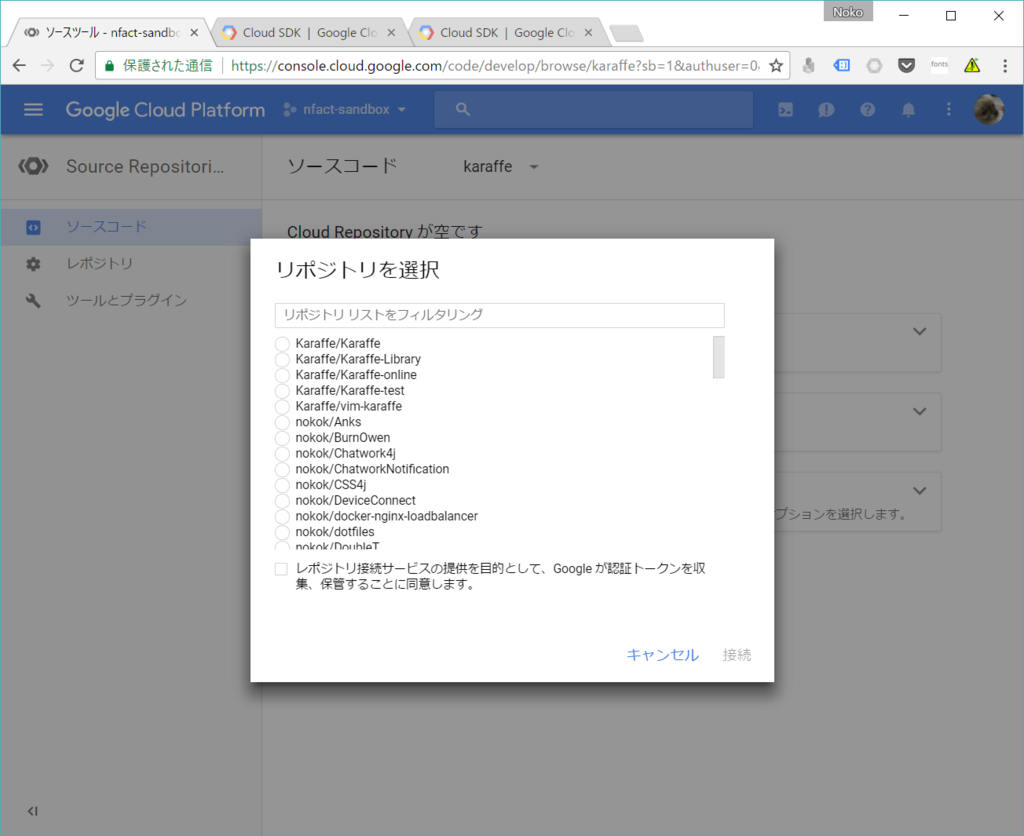Click the キャンセル button in the dialog
This screenshot has width=1024, height=836.
coord(663,654)
